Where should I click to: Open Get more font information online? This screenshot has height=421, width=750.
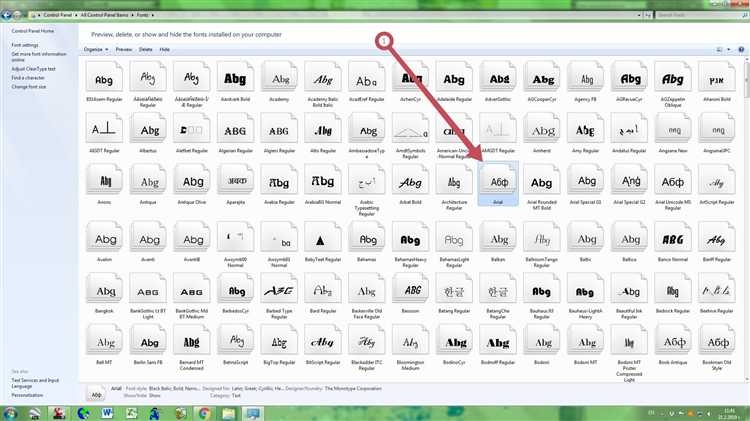(39, 56)
